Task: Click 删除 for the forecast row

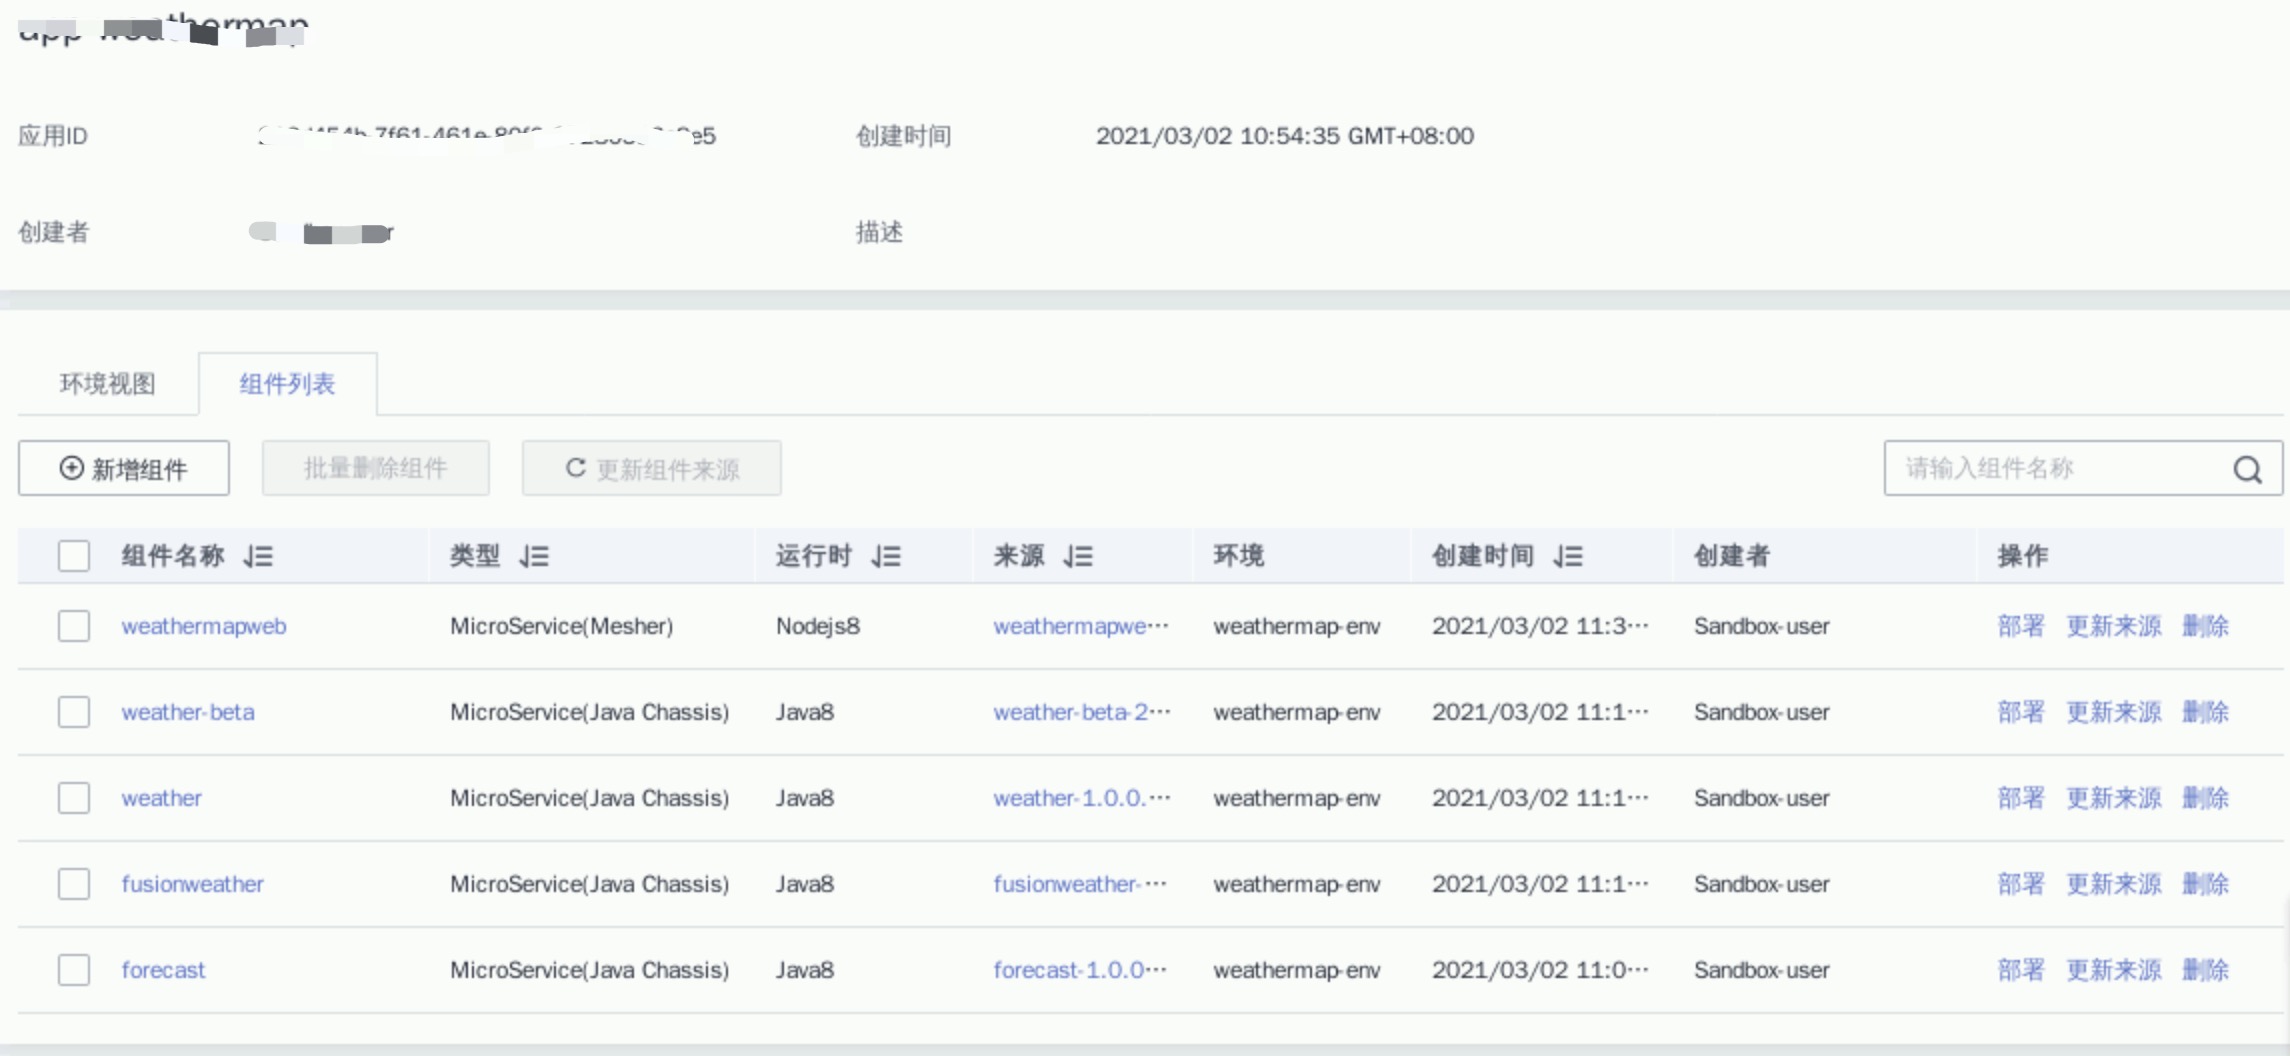Action: (2205, 970)
